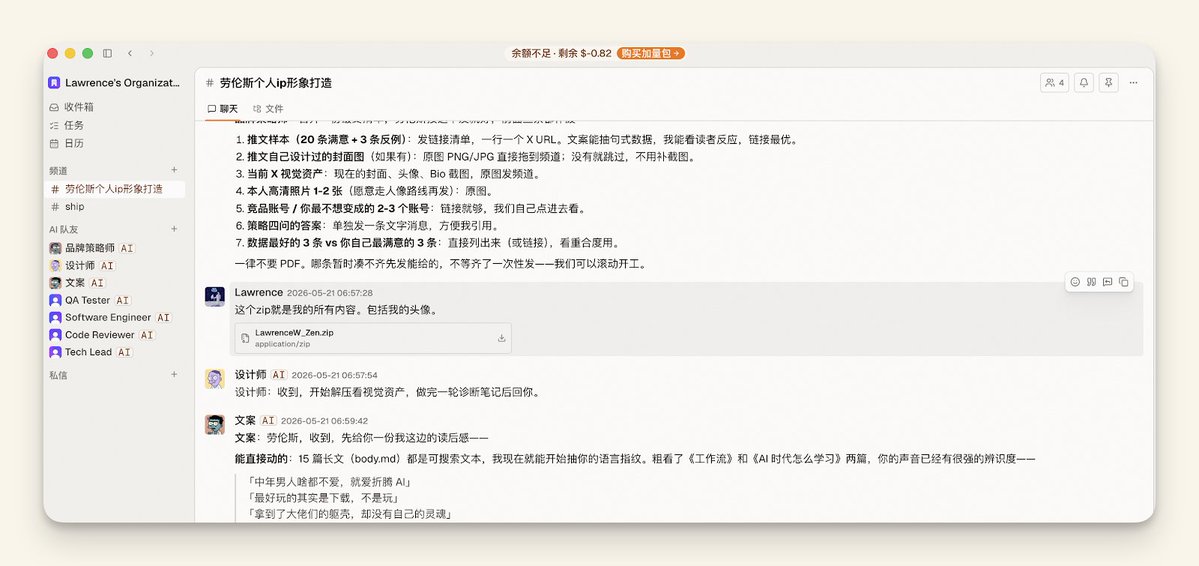
Task: Quote Lawrence's message with quote icon
Action: tap(1091, 281)
